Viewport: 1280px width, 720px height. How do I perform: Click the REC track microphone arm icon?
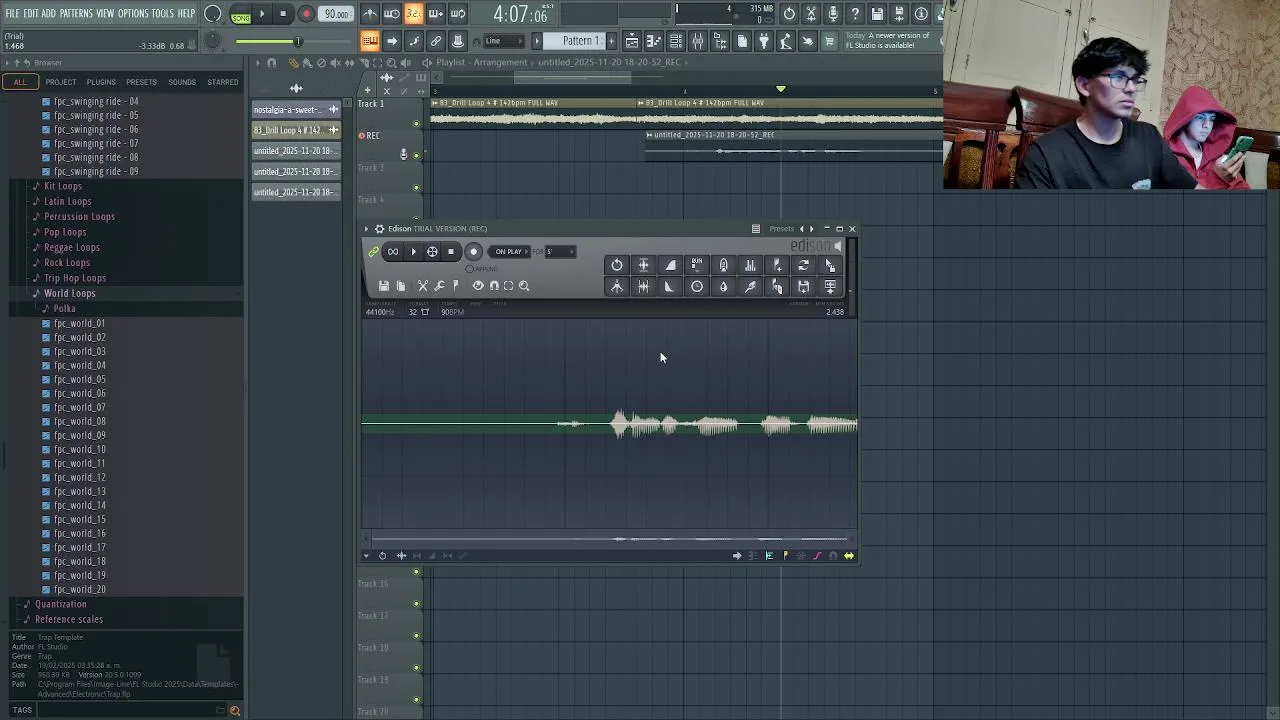[x=404, y=154]
